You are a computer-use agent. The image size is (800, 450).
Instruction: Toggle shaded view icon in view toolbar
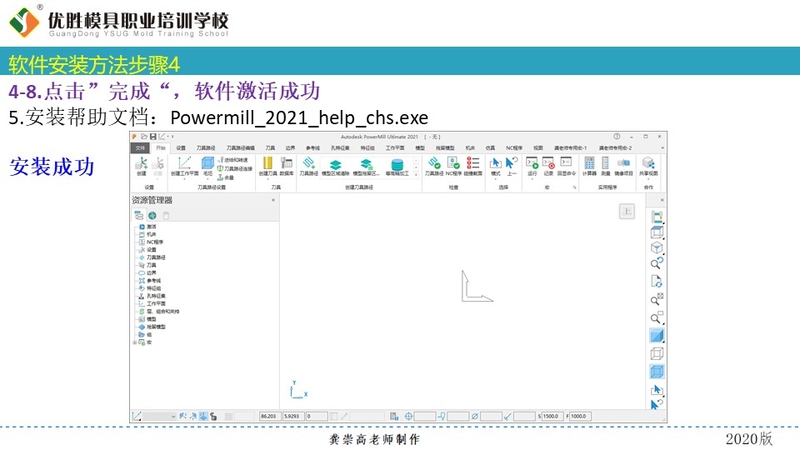657,336
